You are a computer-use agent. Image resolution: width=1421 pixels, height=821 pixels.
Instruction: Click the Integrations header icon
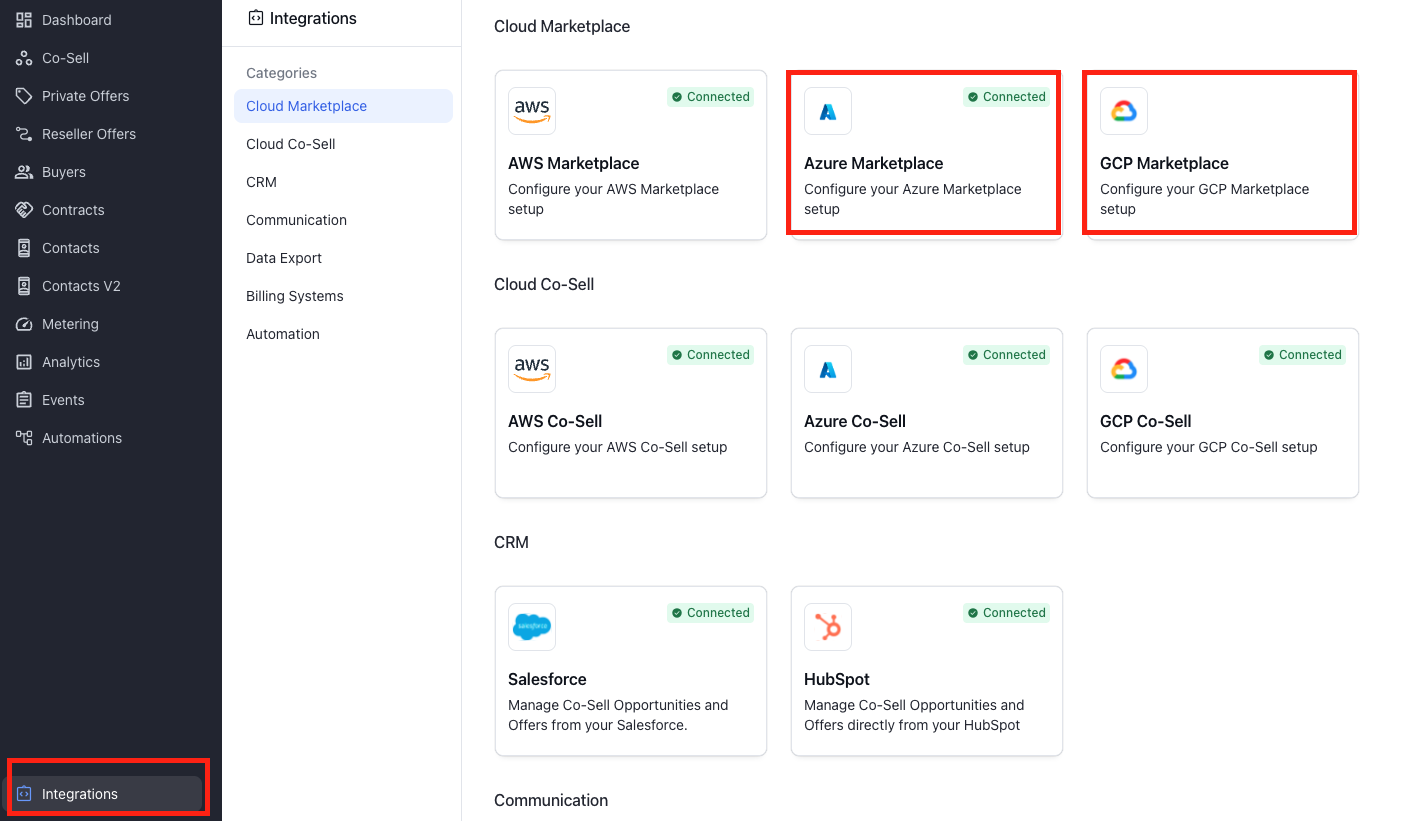(256, 18)
